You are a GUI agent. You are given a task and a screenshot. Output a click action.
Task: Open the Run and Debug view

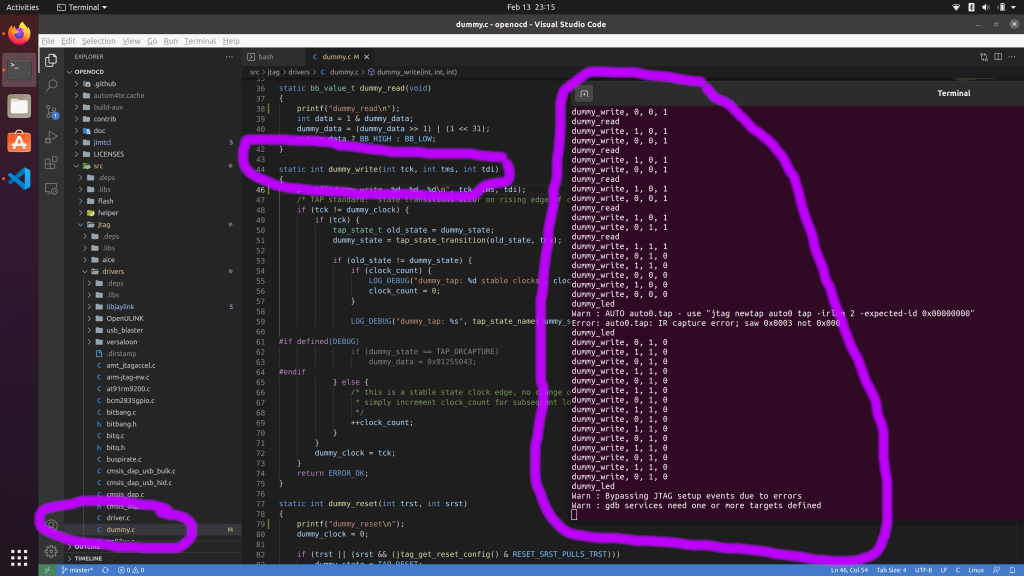pos(51,137)
